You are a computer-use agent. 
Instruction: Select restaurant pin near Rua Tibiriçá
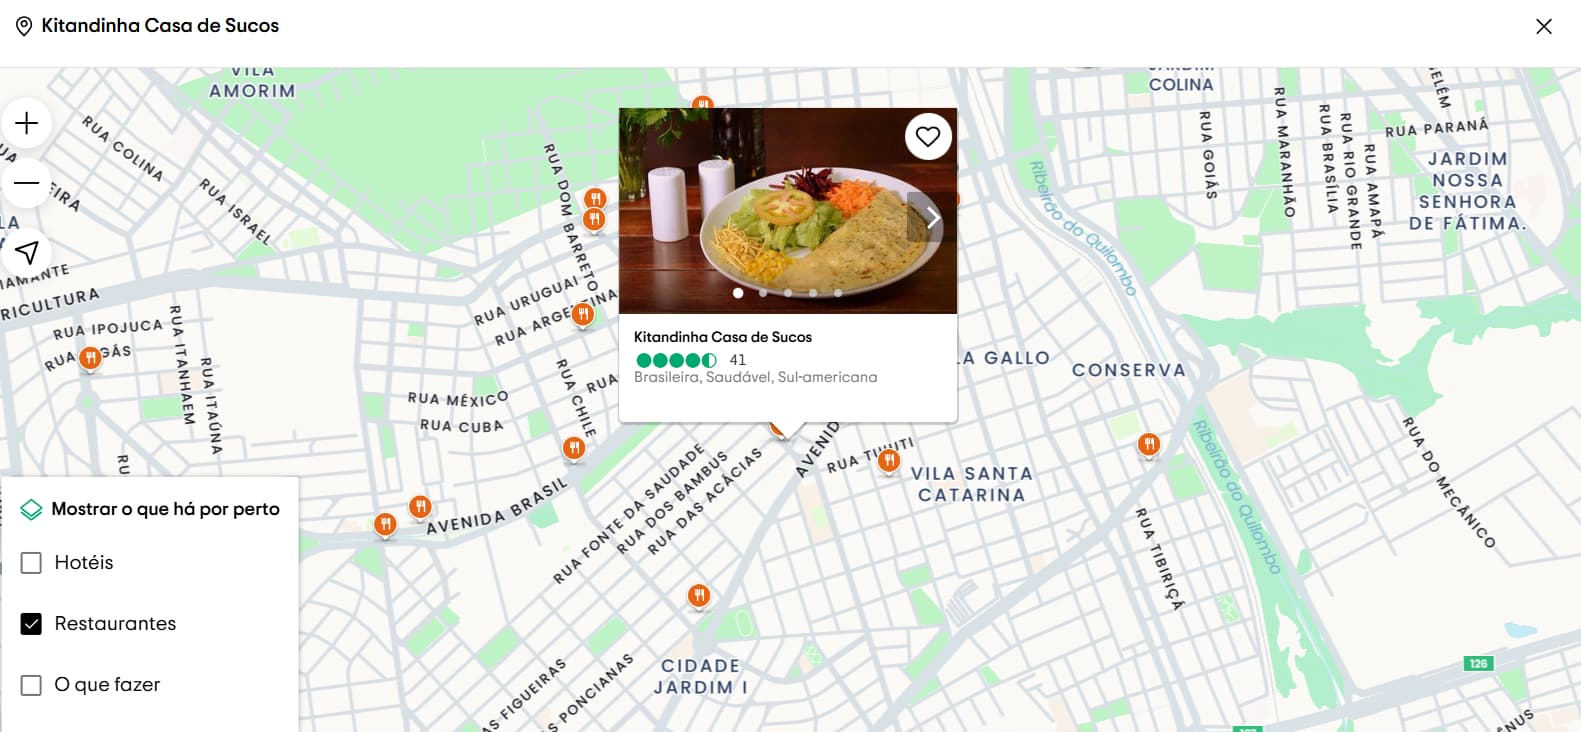tap(1149, 444)
